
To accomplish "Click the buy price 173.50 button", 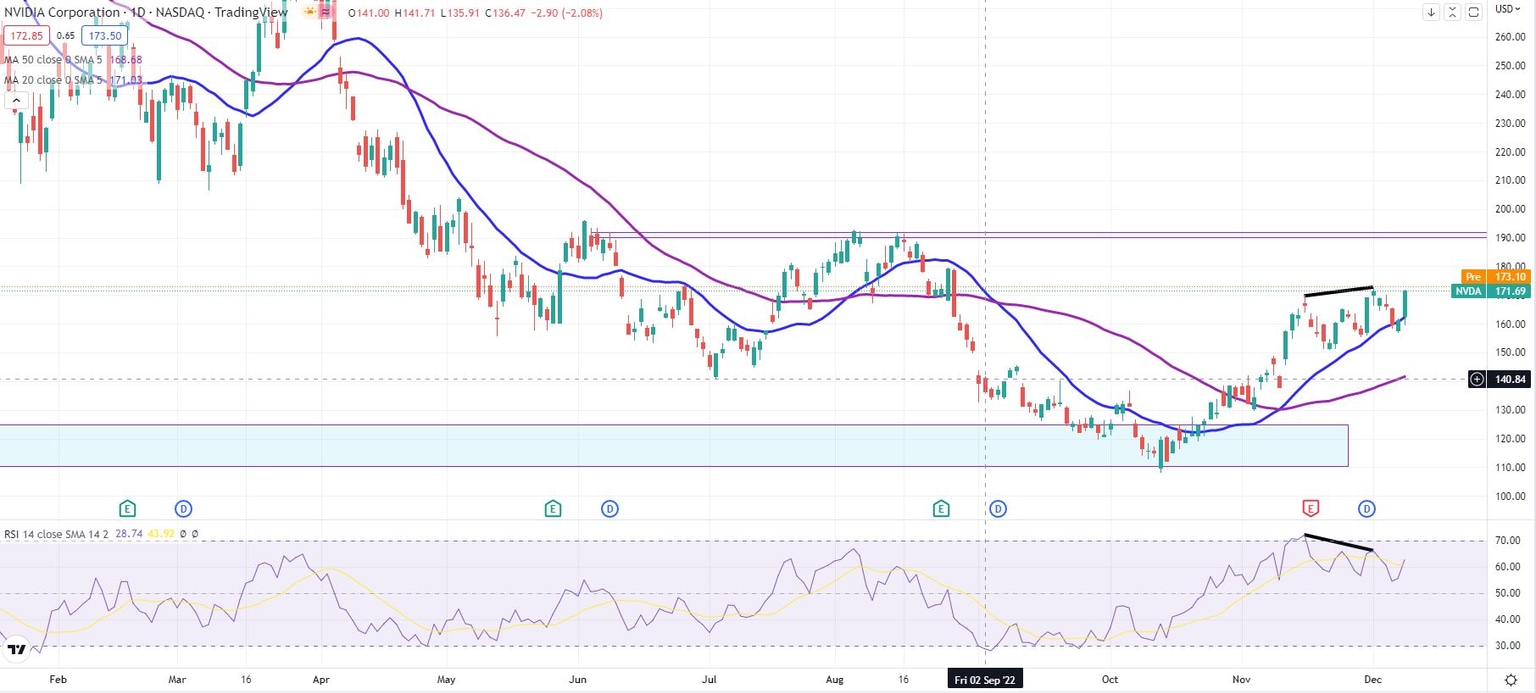I will click(104, 35).
